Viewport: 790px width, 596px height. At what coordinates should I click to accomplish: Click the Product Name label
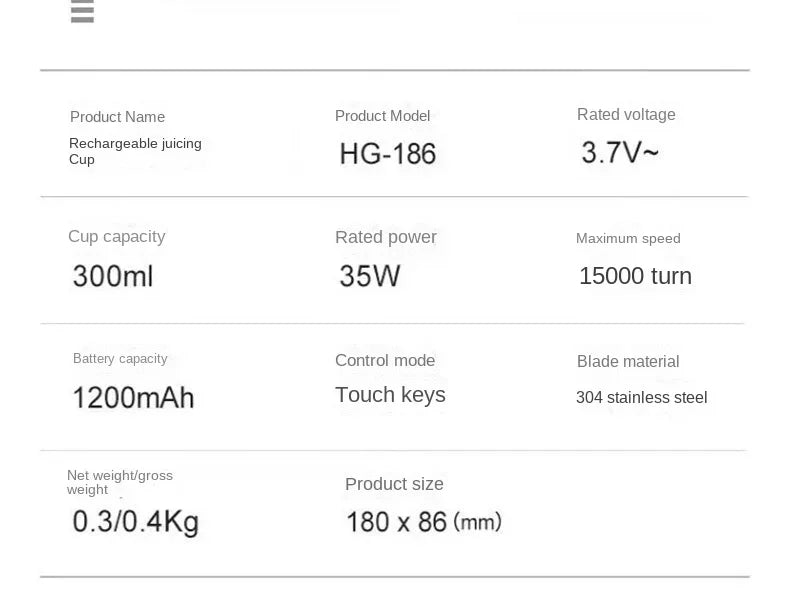[117, 117]
